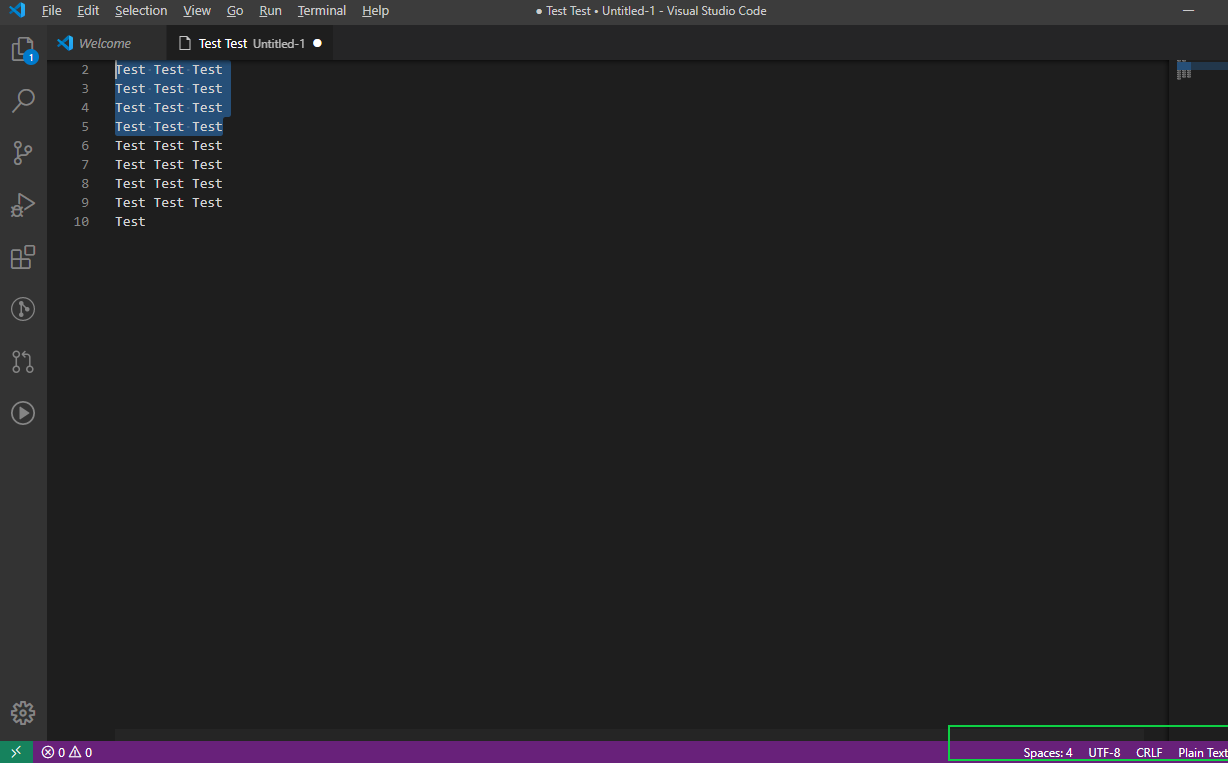Open the Search view
Screen dimensions: 1228x763
(x=22, y=100)
